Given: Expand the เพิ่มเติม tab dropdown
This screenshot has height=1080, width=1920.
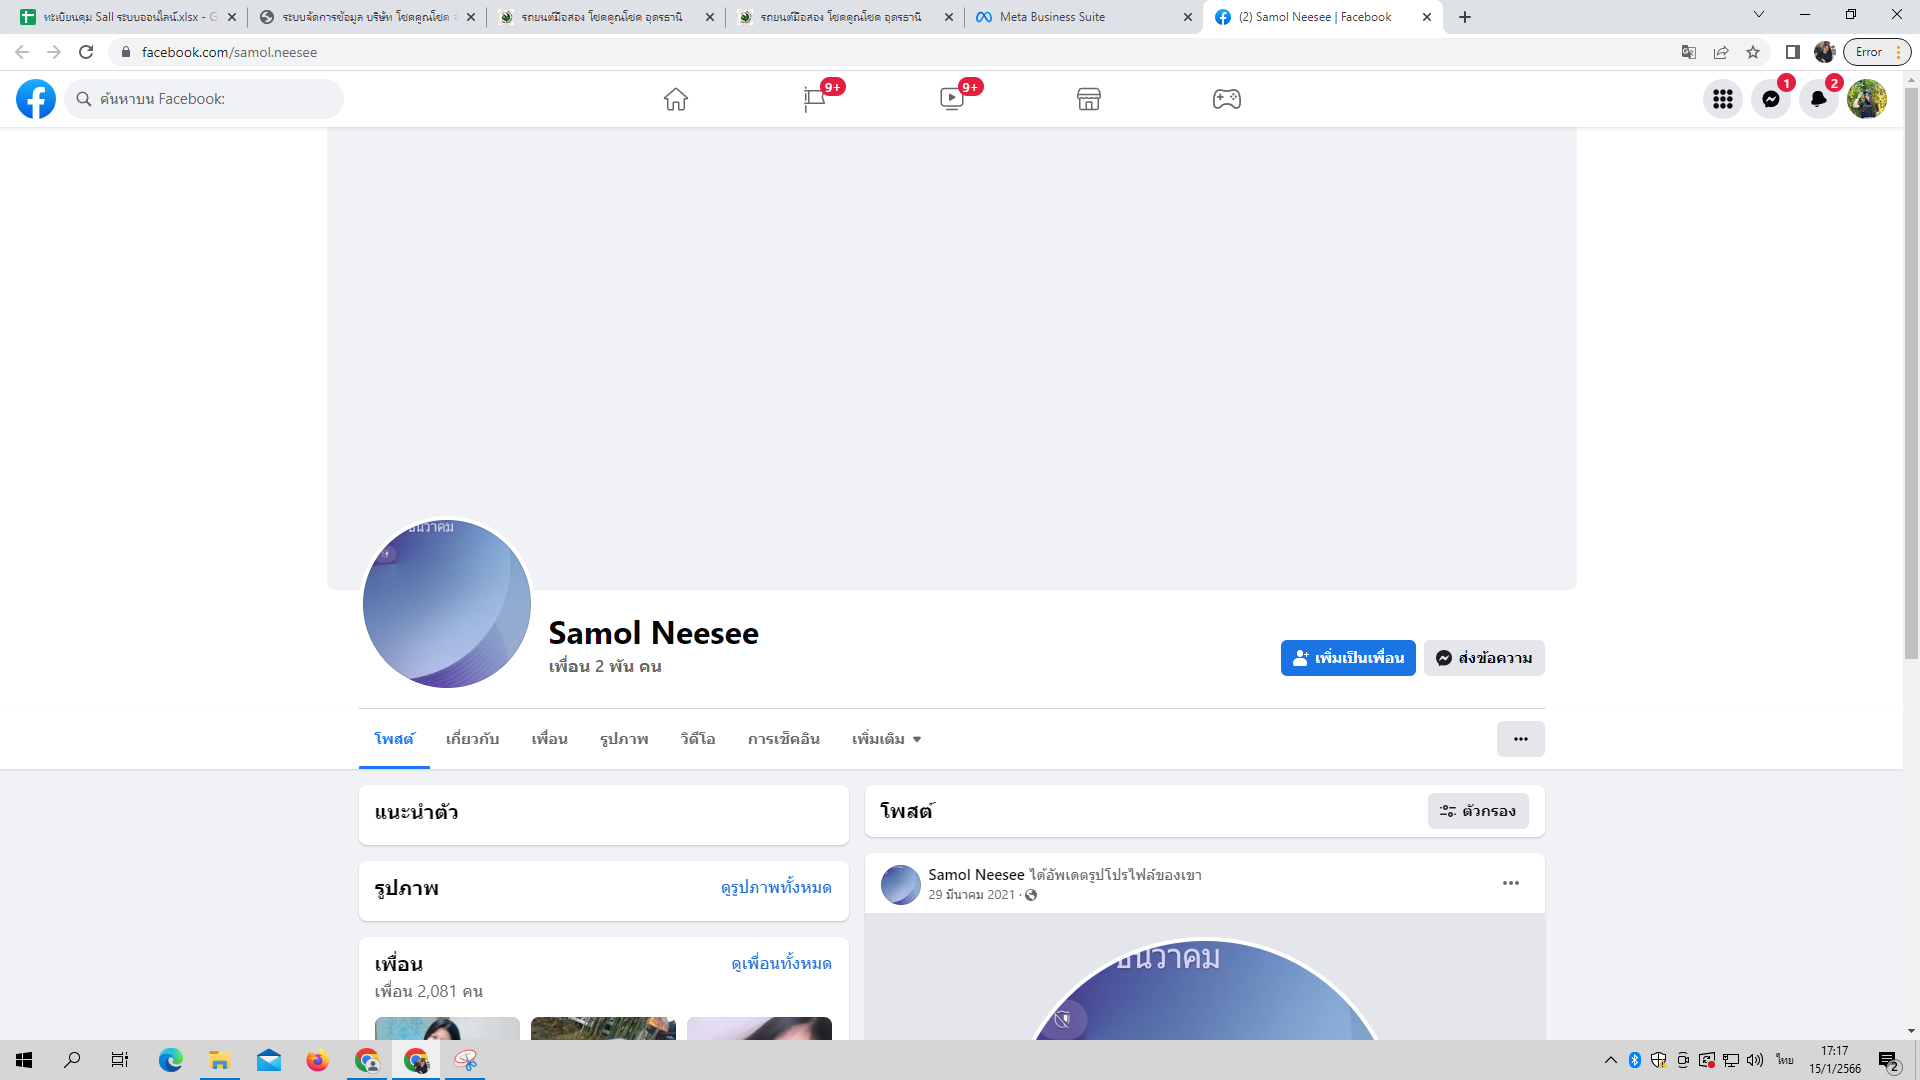Looking at the screenshot, I should click(x=886, y=739).
